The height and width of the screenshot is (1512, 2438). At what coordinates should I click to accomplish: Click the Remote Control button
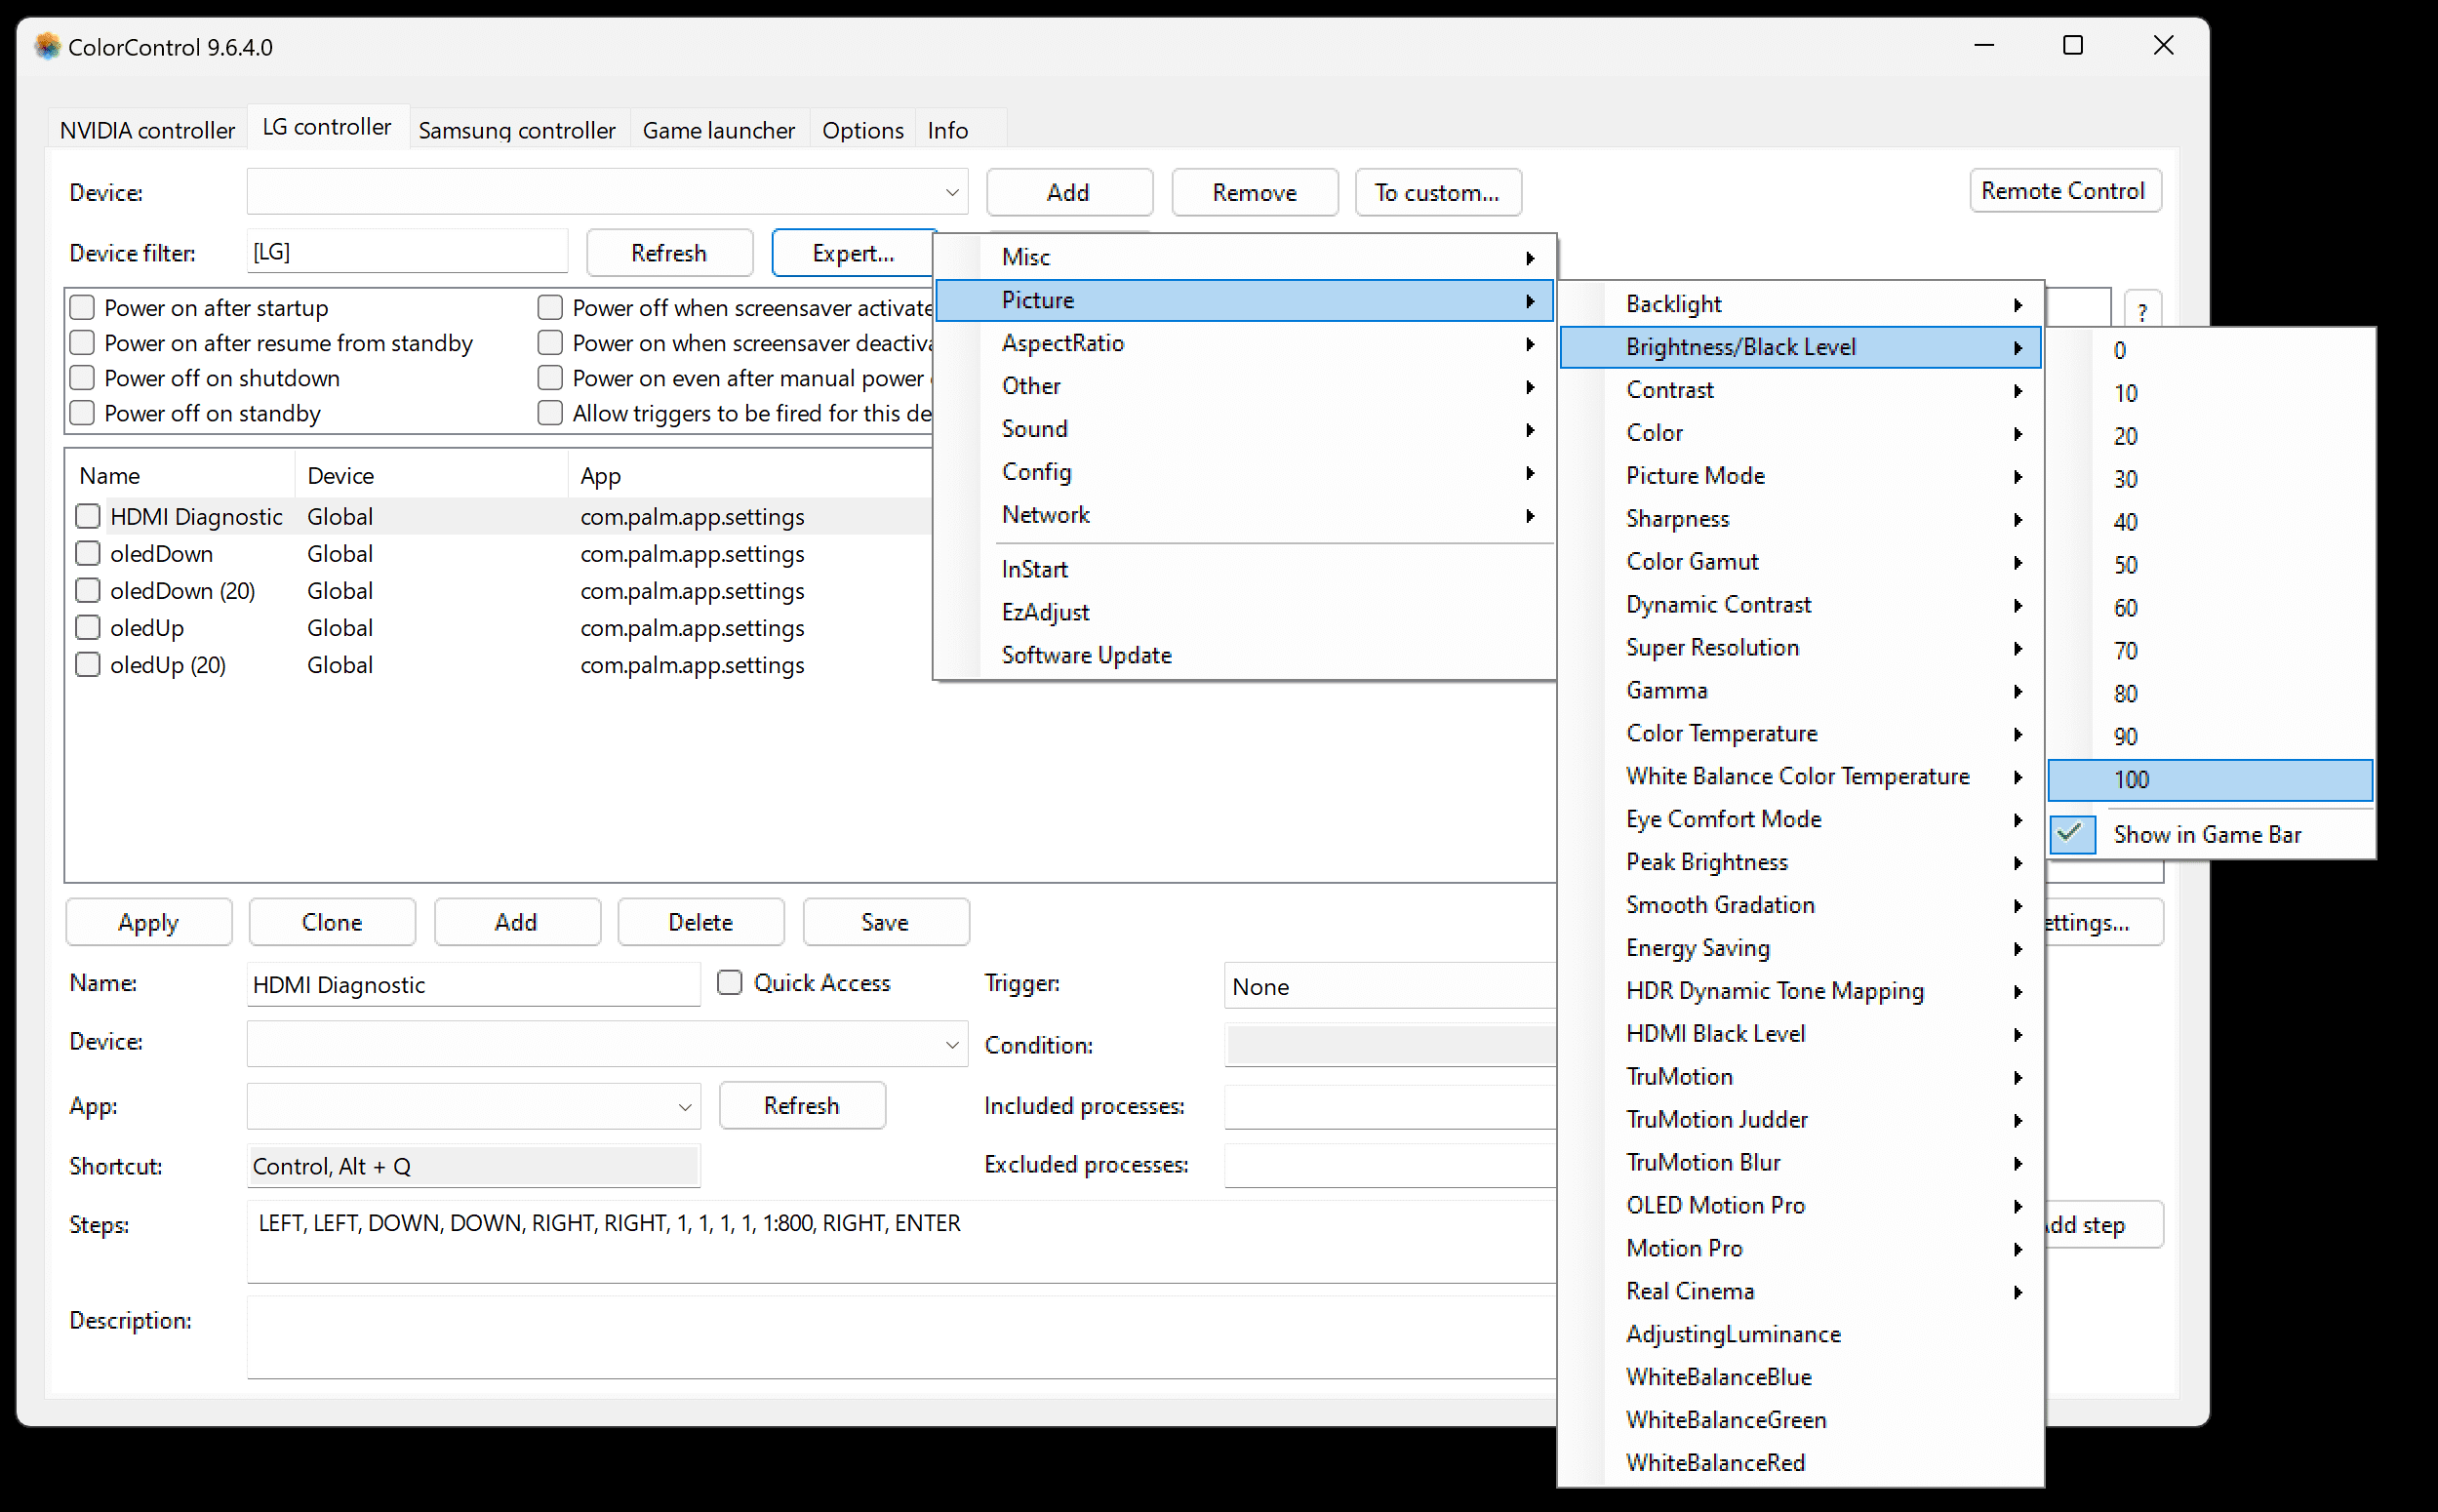pos(2063,191)
